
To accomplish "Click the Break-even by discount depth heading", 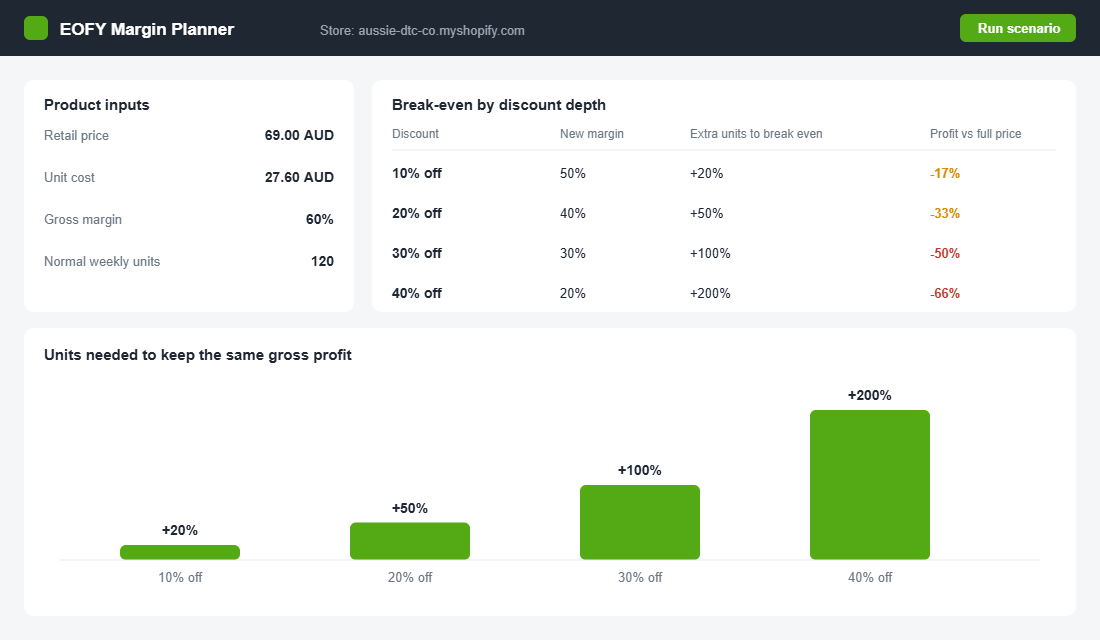I will click(x=499, y=105).
